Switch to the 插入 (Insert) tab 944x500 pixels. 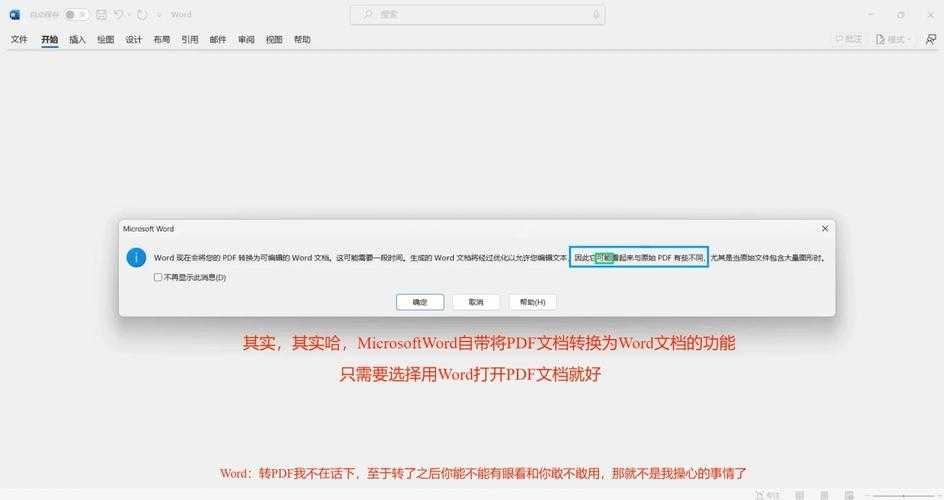click(77, 39)
